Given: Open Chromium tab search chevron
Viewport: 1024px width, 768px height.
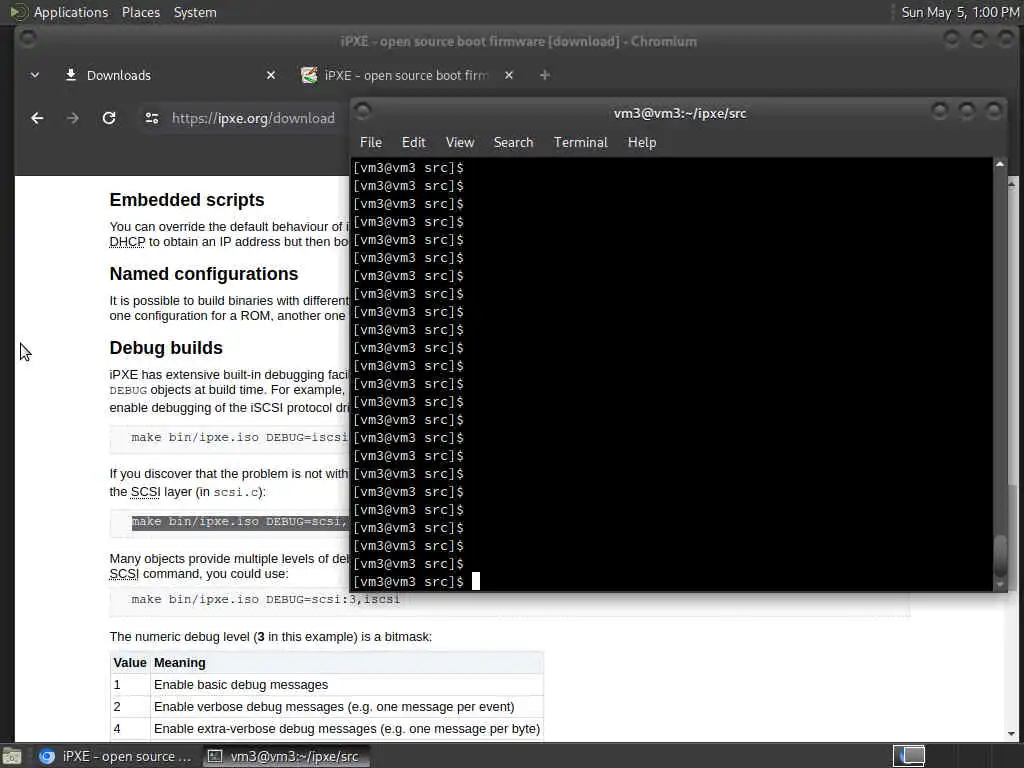Looking at the screenshot, I should click(x=35, y=75).
